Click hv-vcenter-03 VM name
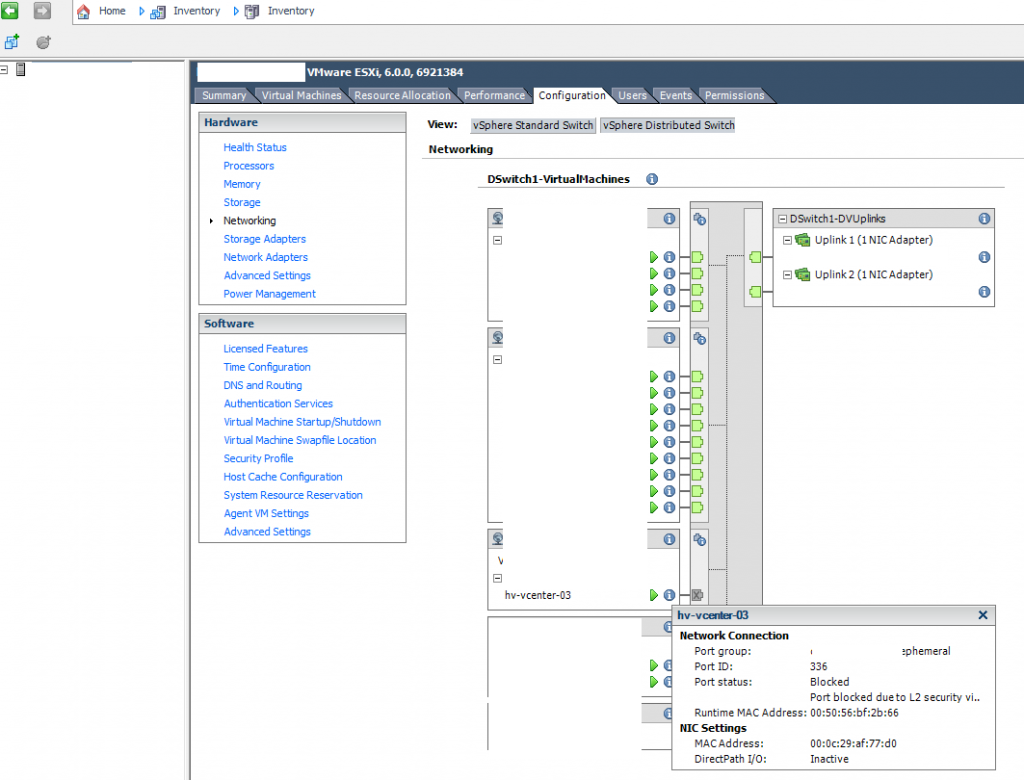The image size is (1024, 780). tap(537, 595)
